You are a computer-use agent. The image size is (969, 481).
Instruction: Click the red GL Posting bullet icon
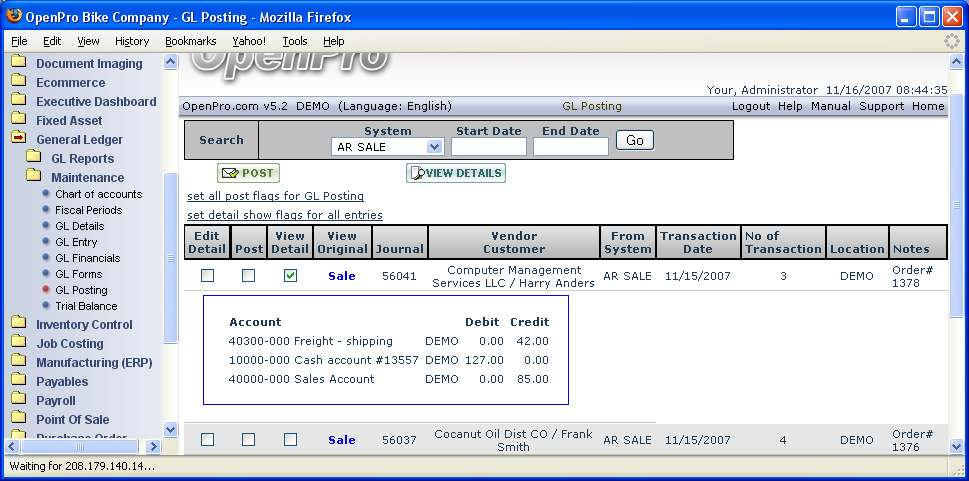tap(46, 290)
